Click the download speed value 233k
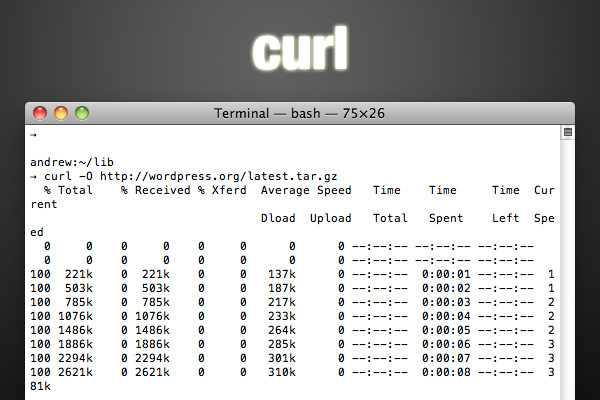The height and width of the screenshot is (400, 600). point(282,316)
